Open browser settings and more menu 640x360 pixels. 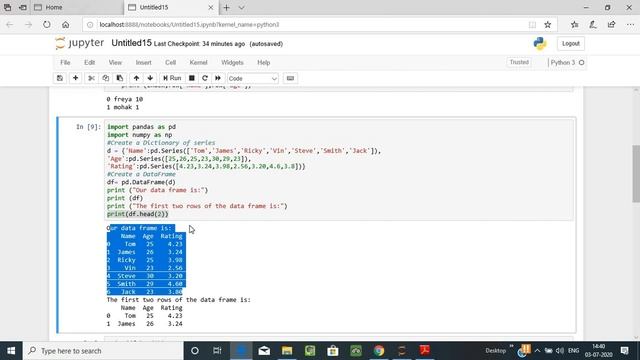coord(630,24)
